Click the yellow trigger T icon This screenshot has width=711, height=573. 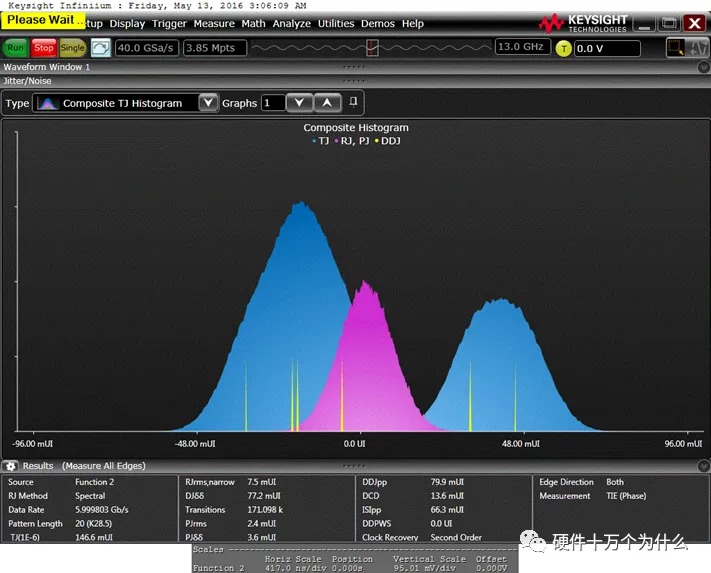click(564, 48)
